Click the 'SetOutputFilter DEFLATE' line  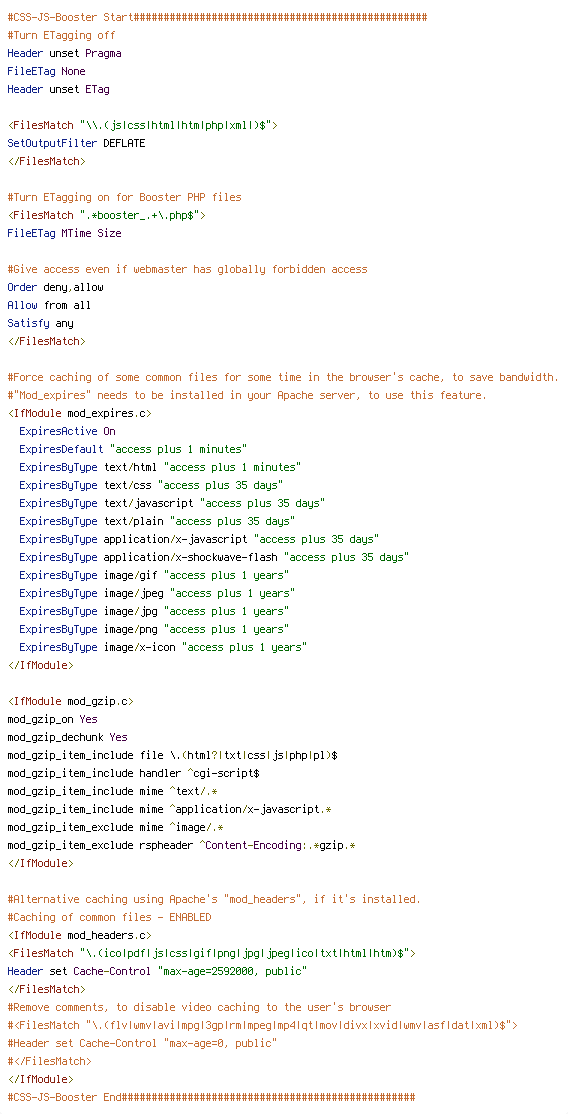[x=76, y=144]
